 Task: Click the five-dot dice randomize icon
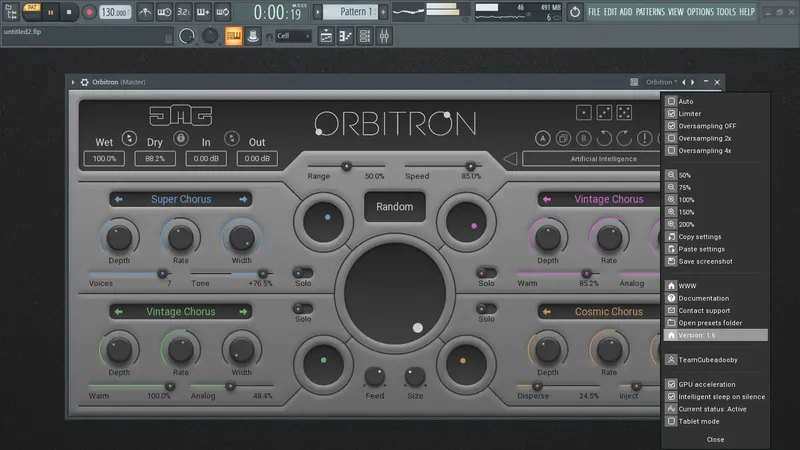coord(624,112)
